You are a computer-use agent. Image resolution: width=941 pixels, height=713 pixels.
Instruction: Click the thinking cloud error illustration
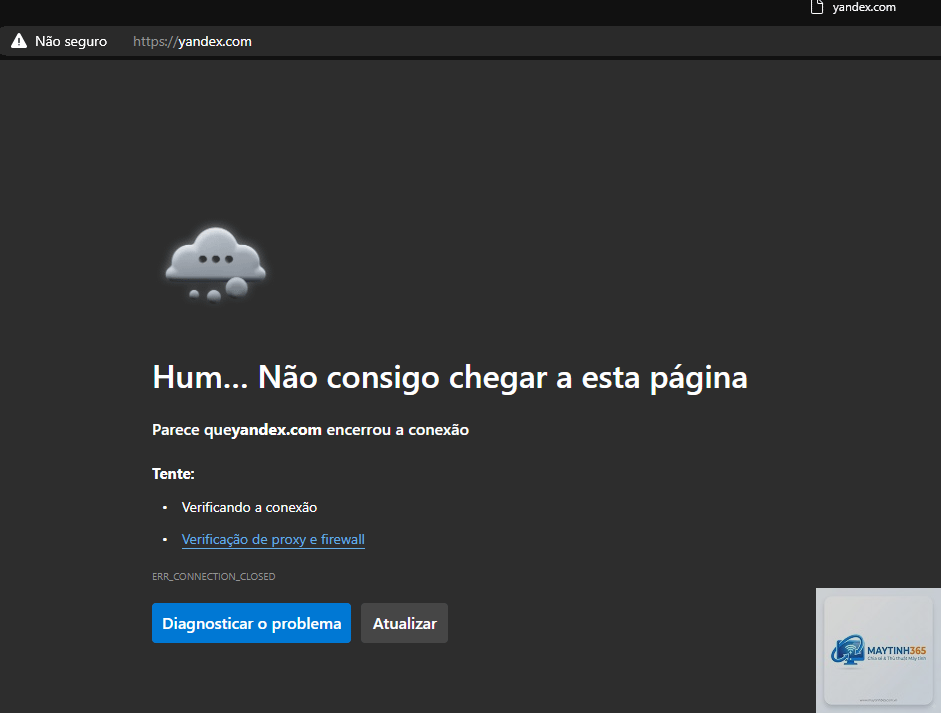[215, 265]
